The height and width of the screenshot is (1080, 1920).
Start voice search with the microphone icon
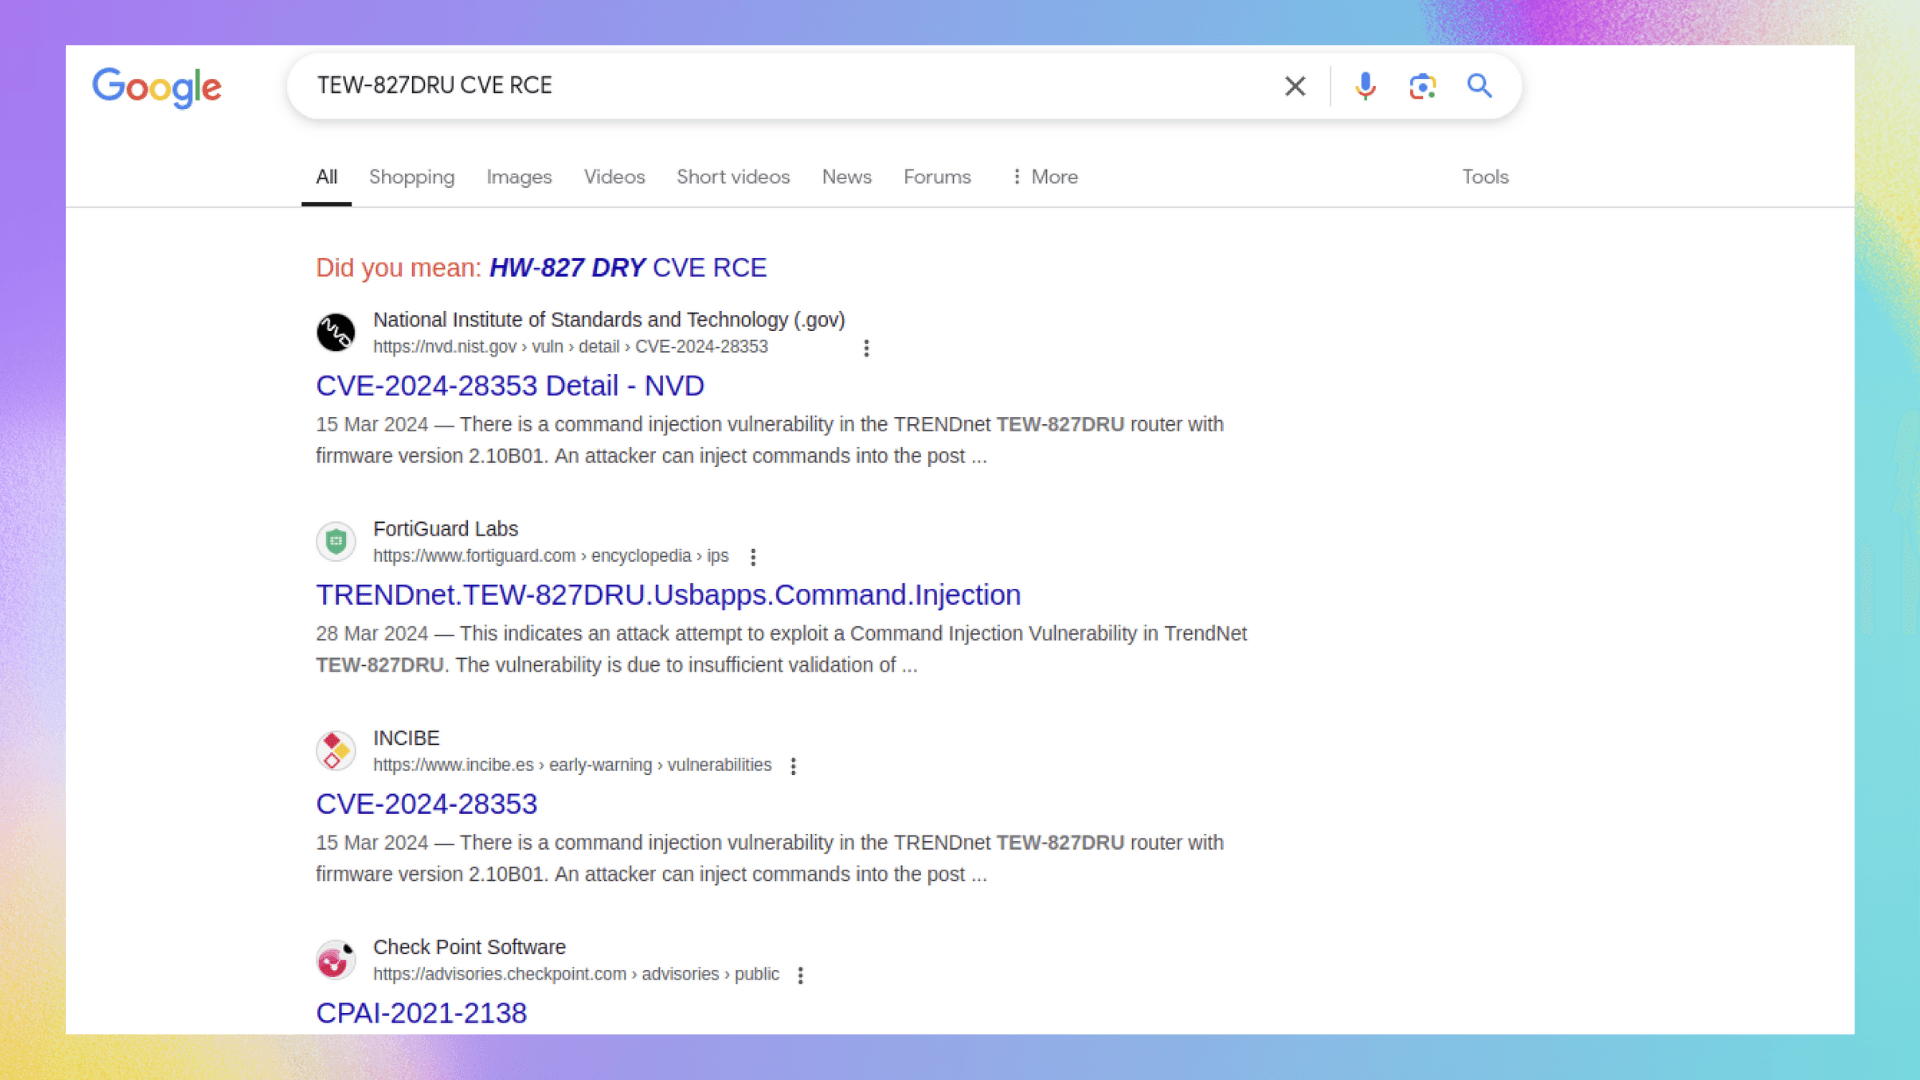tap(1365, 86)
